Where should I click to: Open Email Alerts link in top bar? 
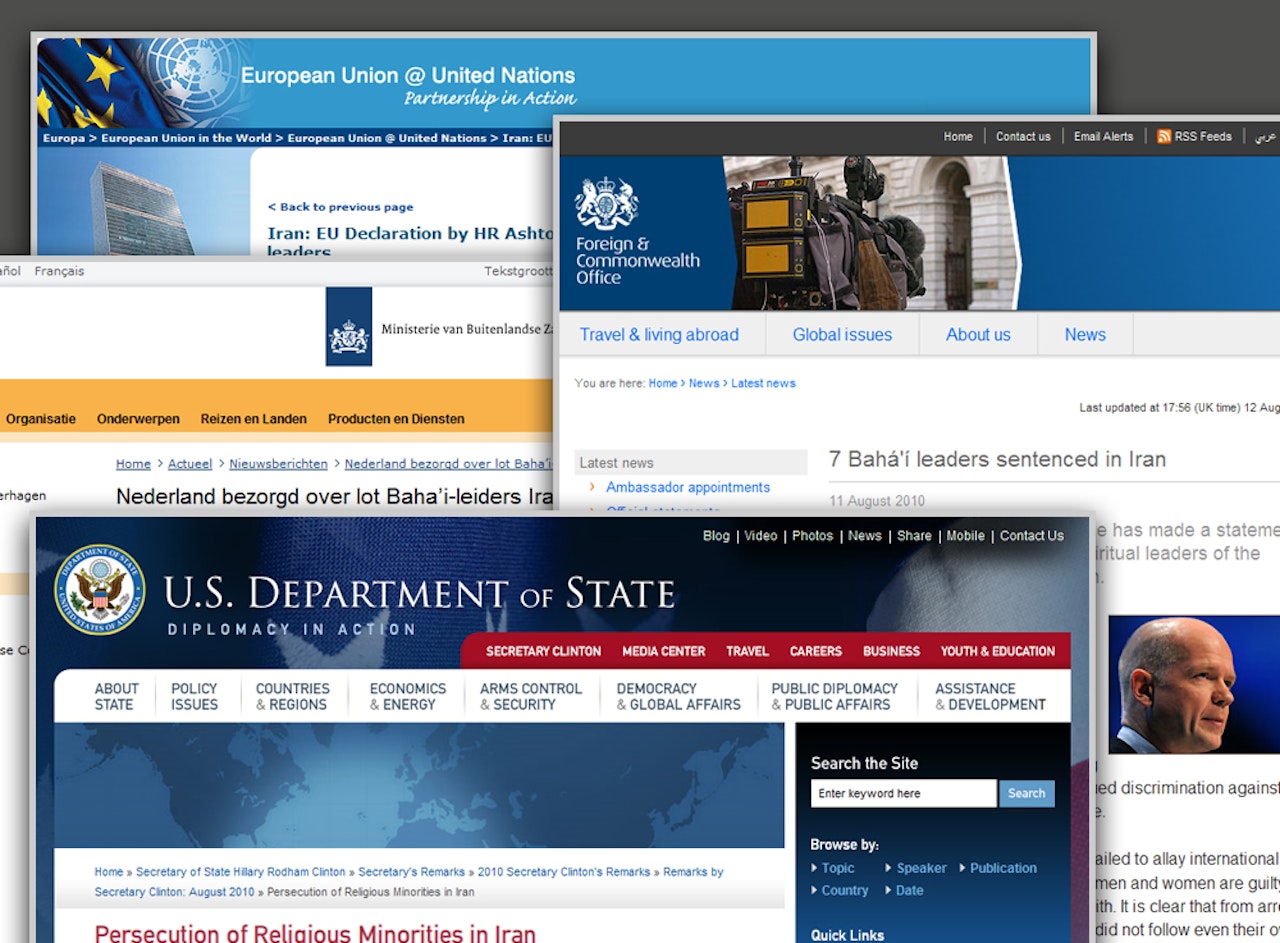click(1103, 136)
